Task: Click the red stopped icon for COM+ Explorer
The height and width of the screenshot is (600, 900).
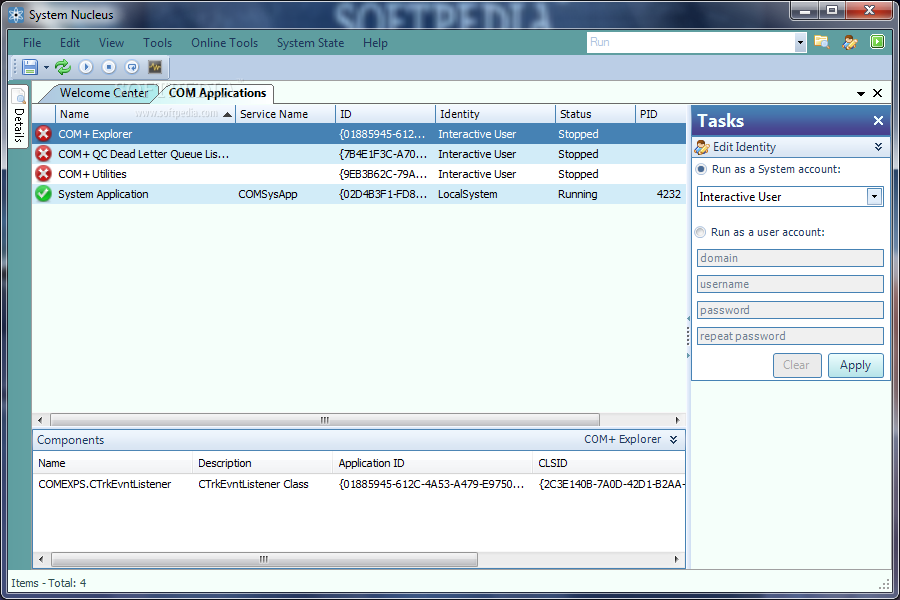Action: coord(43,134)
